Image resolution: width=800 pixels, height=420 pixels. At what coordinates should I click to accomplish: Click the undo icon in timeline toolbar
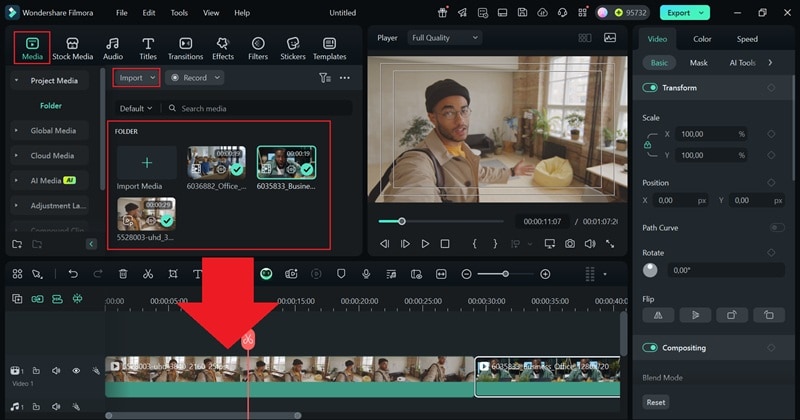pos(73,274)
